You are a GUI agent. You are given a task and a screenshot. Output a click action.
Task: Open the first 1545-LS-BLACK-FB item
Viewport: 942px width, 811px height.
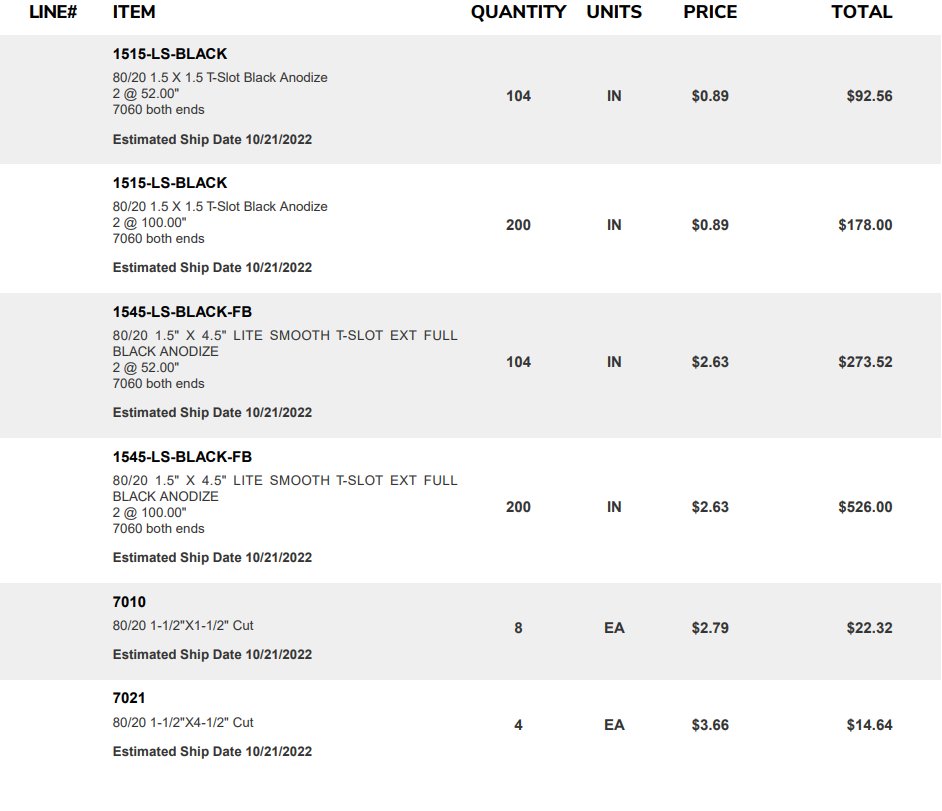pyautogui.click(x=182, y=312)
